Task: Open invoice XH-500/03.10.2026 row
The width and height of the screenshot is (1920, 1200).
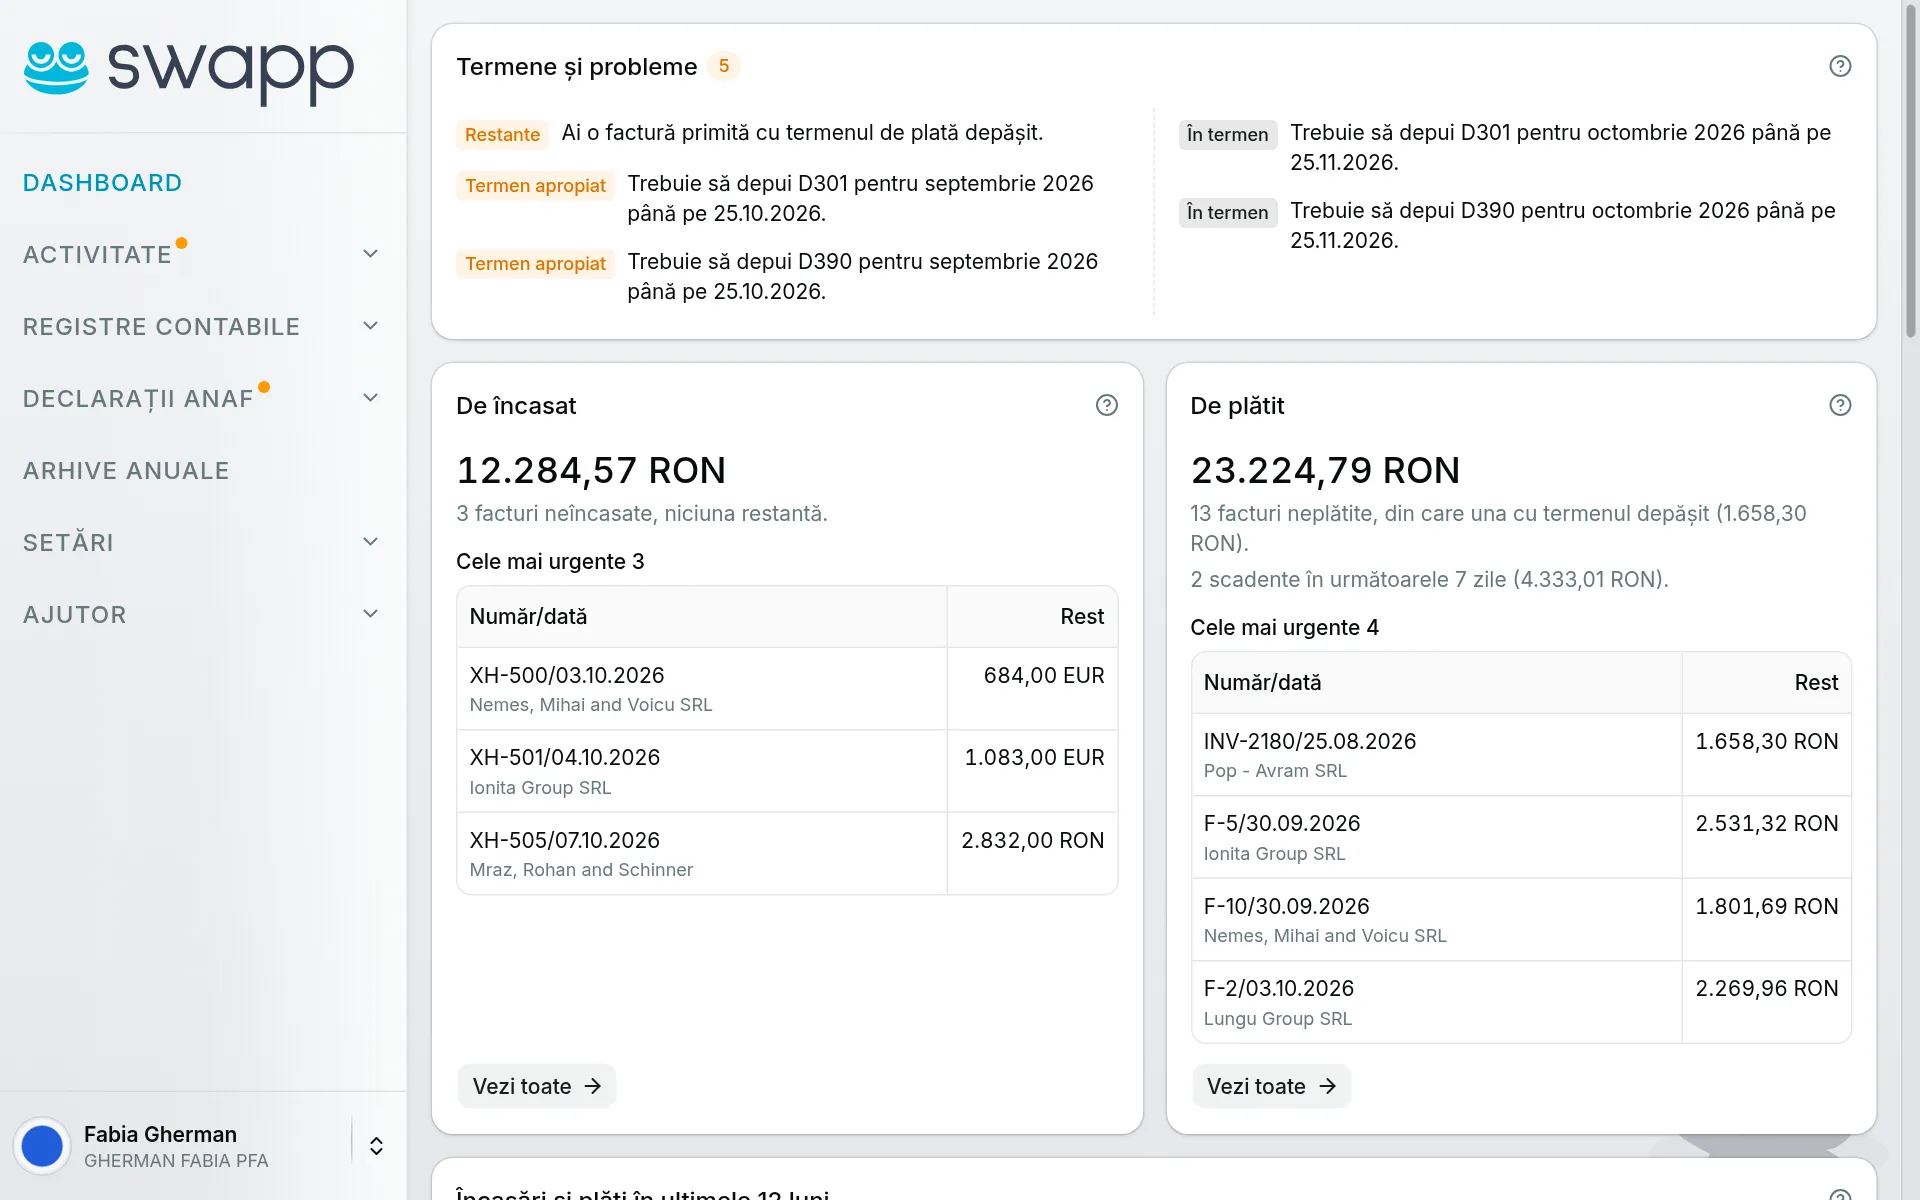Action: tap(787, 689)
